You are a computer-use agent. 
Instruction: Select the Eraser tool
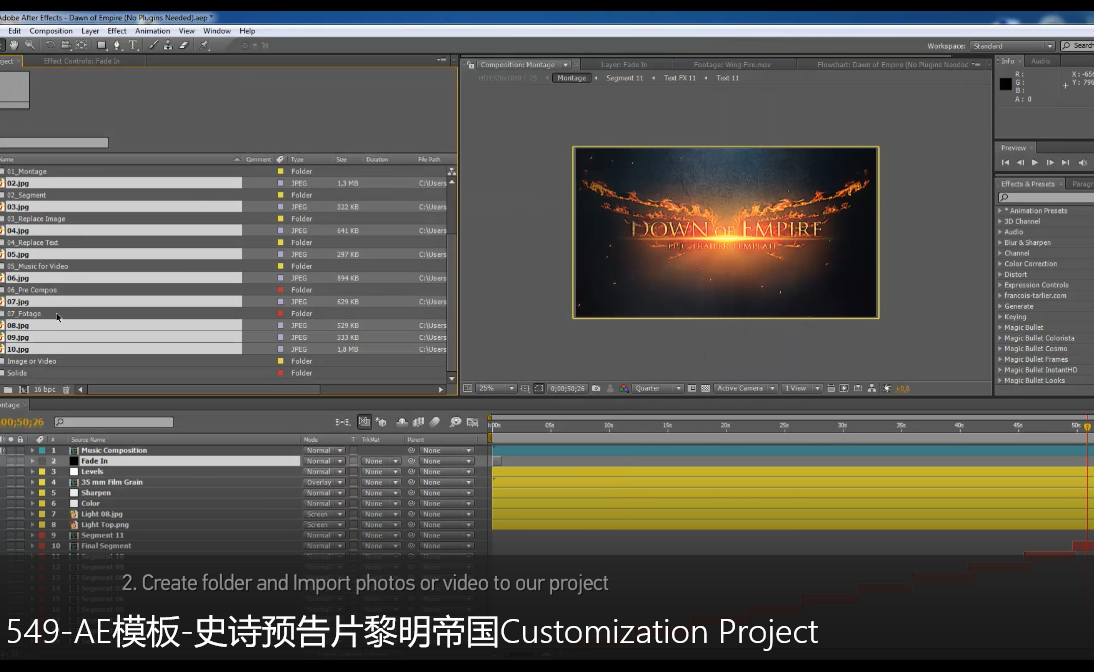click(x=183, y=45)
